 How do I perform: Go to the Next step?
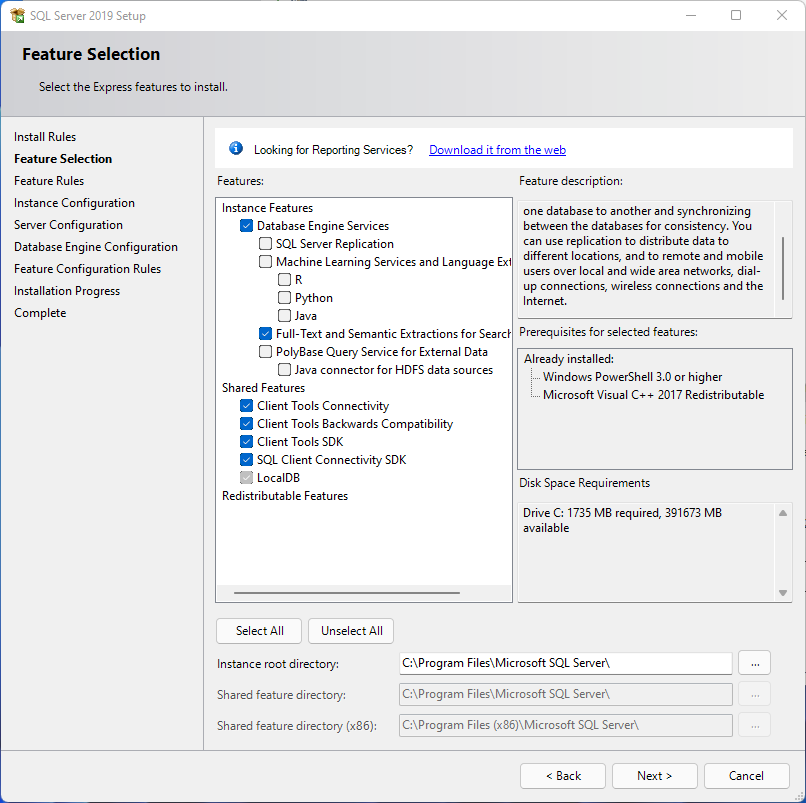[654, 776]
